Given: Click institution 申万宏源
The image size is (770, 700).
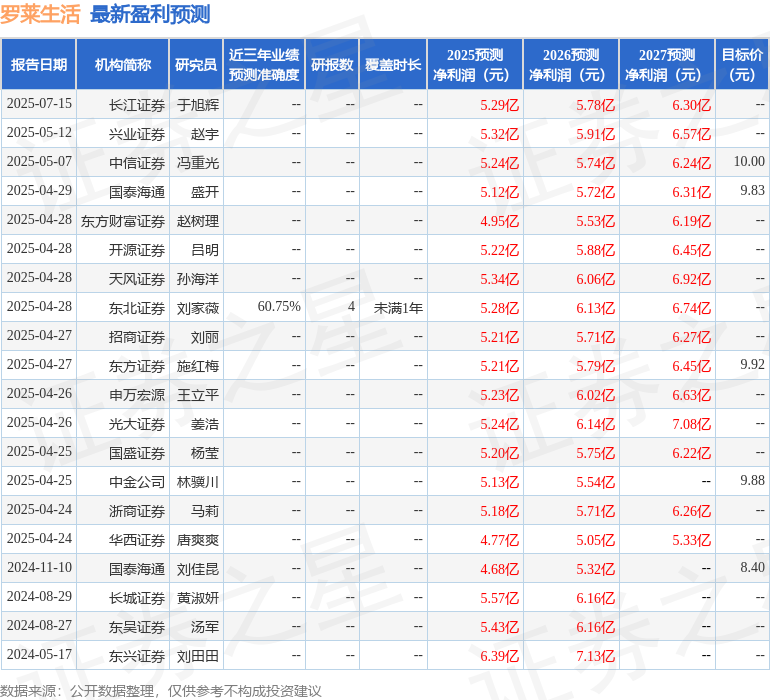Looking at the screenshot, I should click(x=137, y=395).
